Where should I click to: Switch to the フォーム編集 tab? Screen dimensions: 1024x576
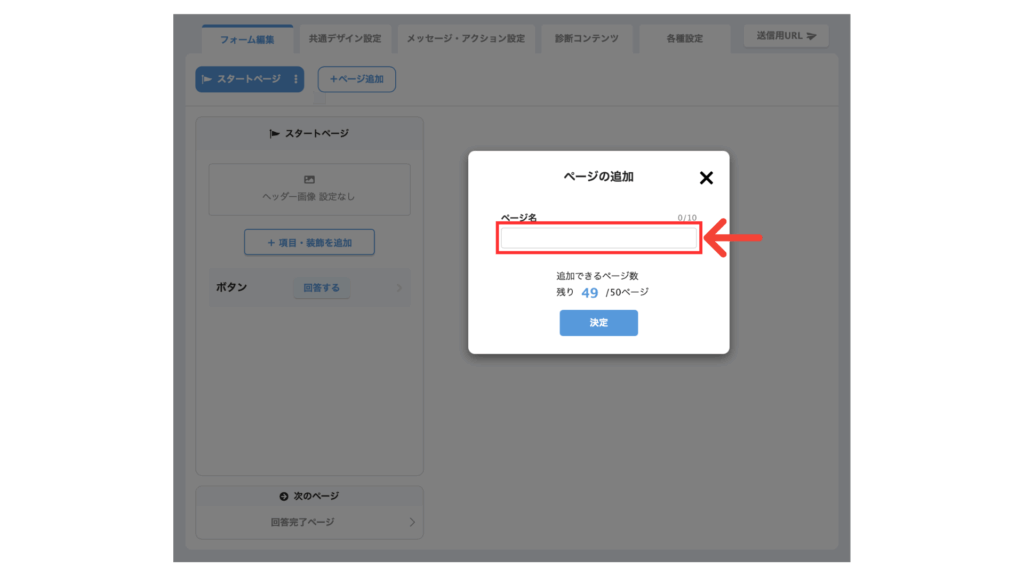coord(247,39)
